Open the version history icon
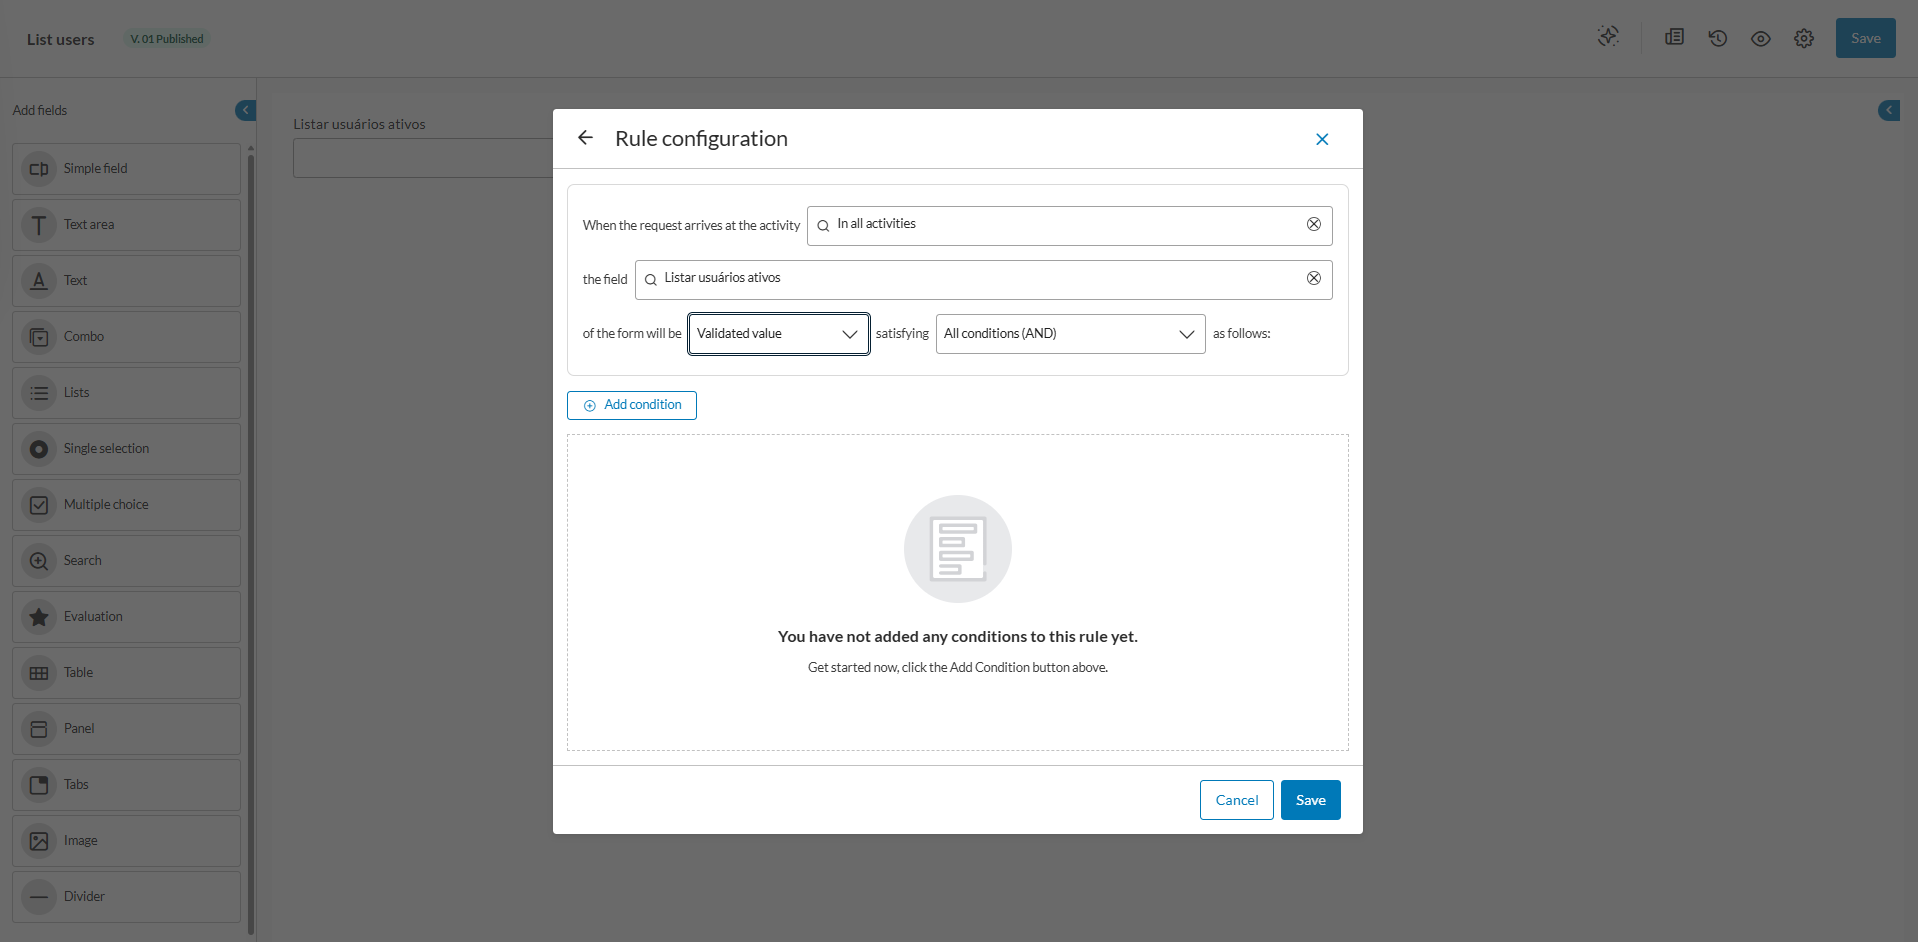 coord(1717,39)
